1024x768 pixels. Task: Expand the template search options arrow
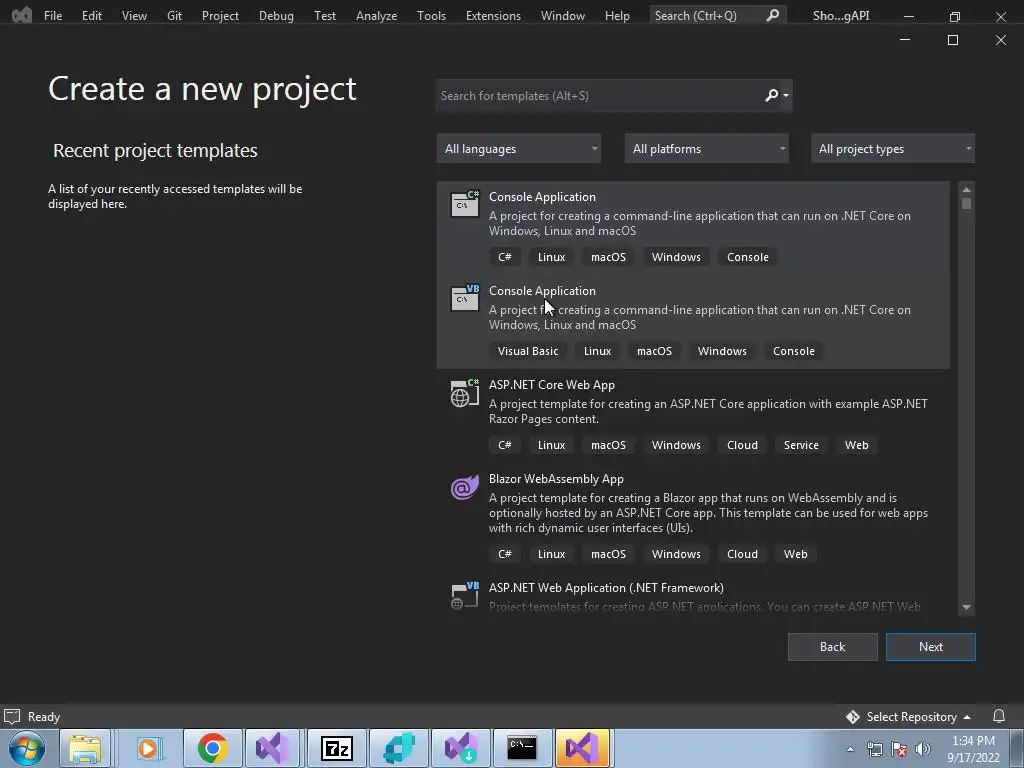click(x=786, y=96)
